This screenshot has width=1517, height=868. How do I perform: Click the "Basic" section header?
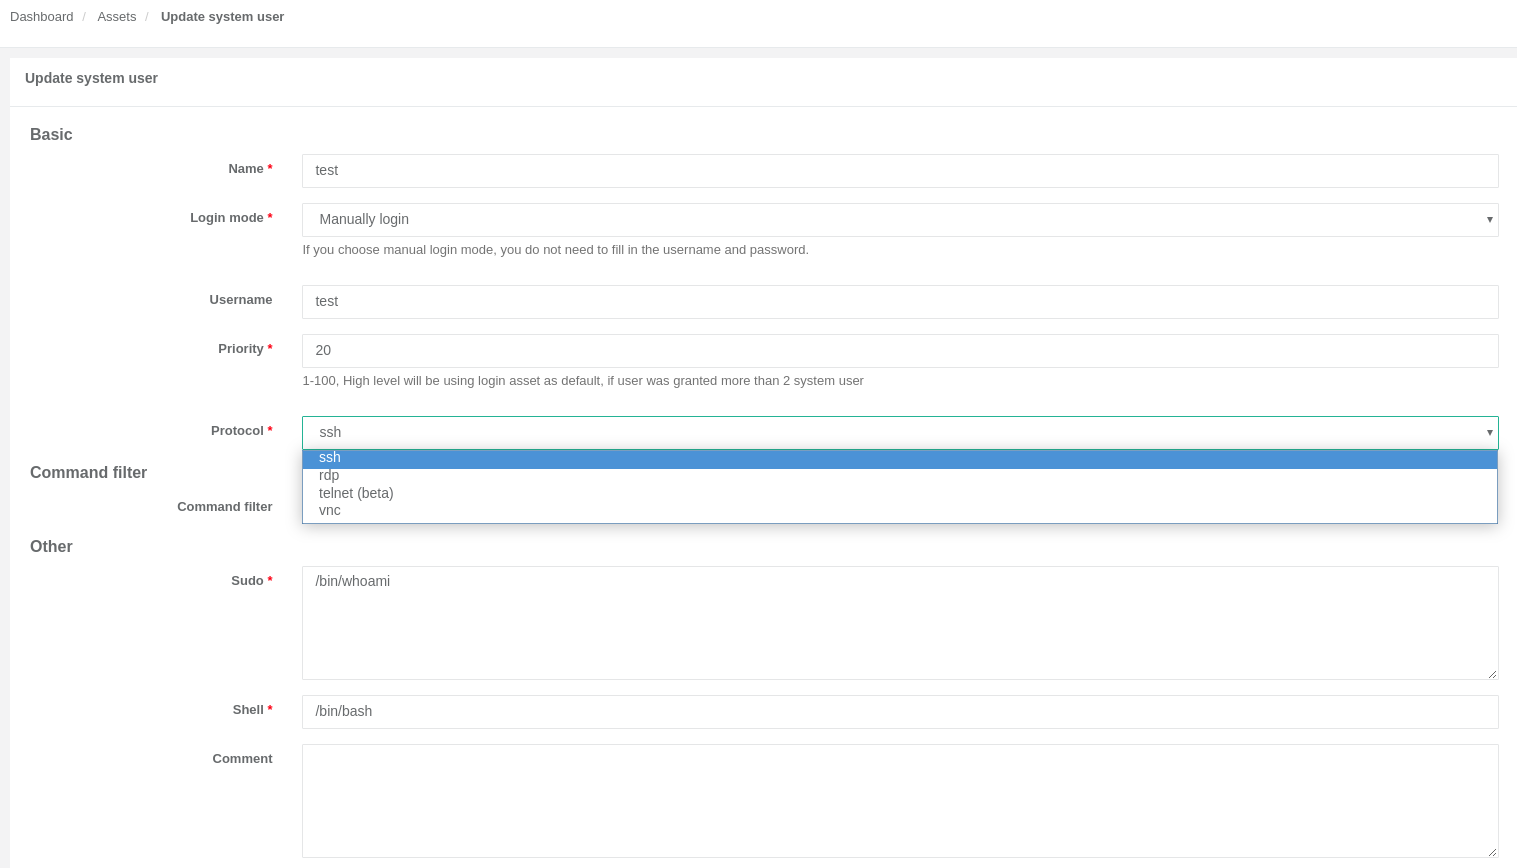point(51,134)
